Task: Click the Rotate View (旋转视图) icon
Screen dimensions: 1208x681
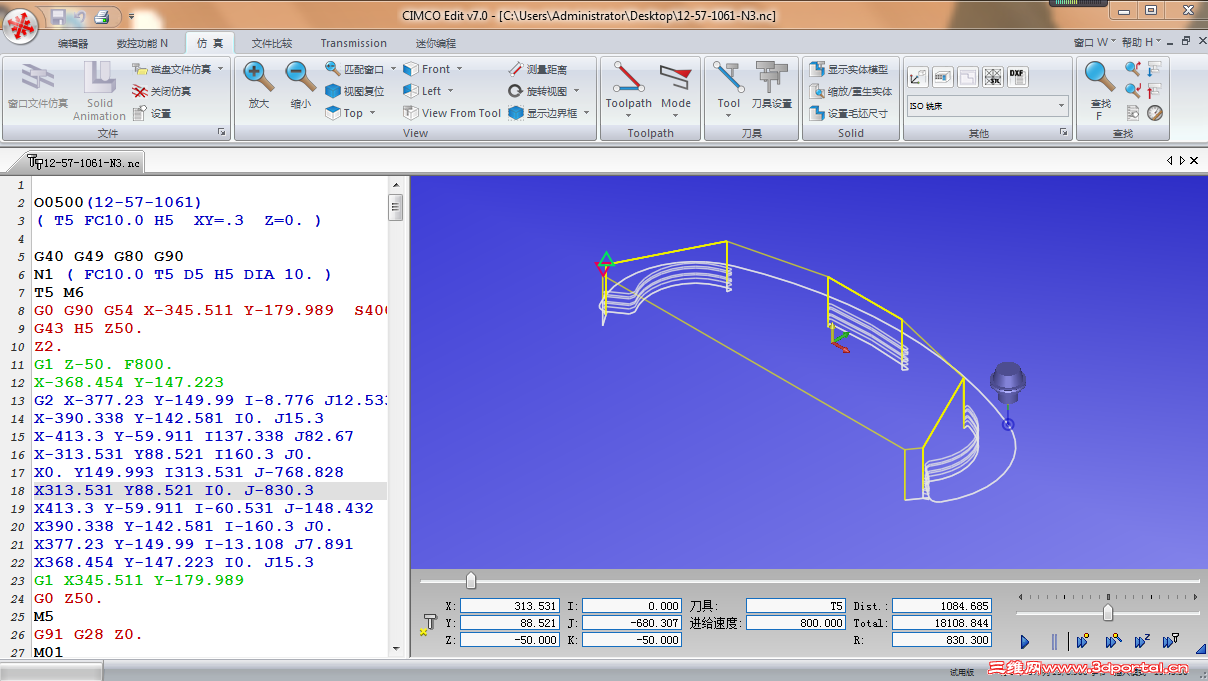Action: (515, 91)
